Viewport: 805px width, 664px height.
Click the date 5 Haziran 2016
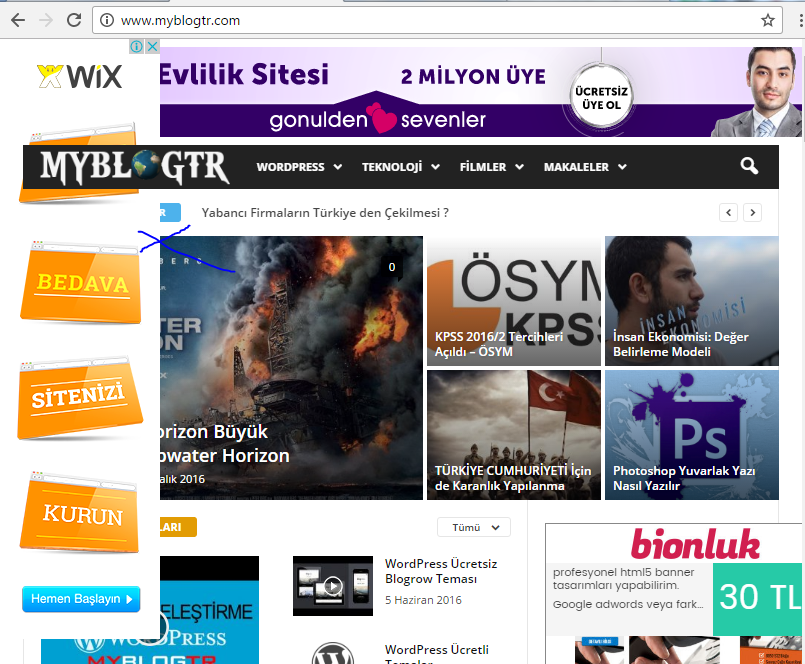[x=423, y=600]
